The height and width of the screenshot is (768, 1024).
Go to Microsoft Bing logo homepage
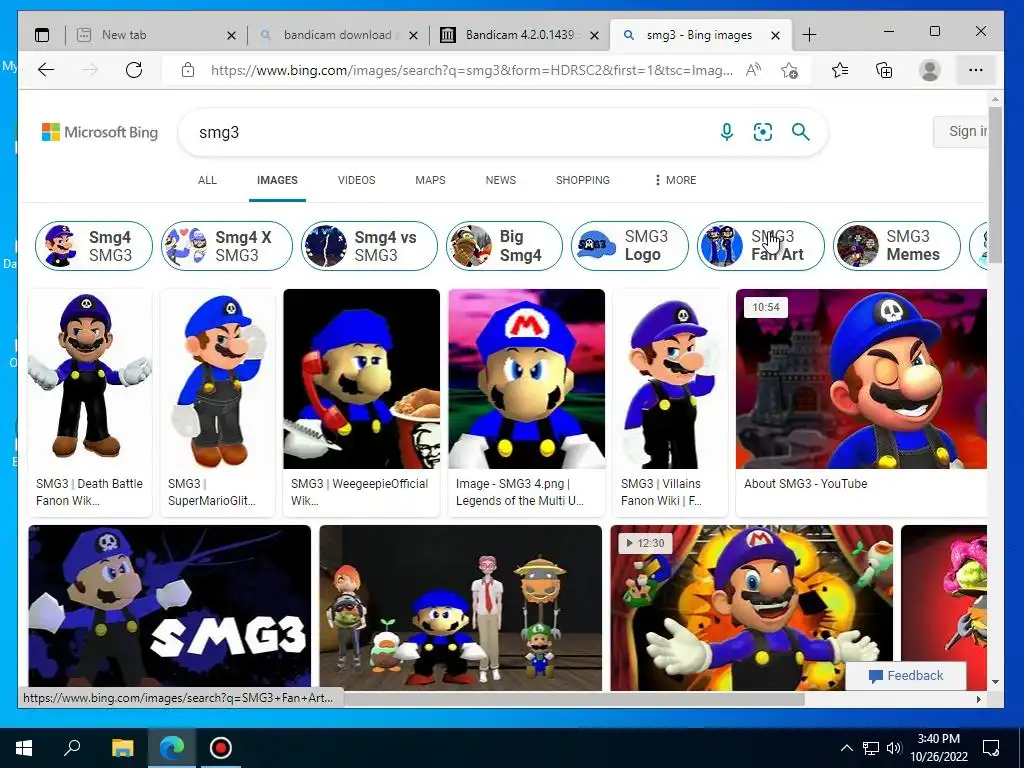(100, 132)
